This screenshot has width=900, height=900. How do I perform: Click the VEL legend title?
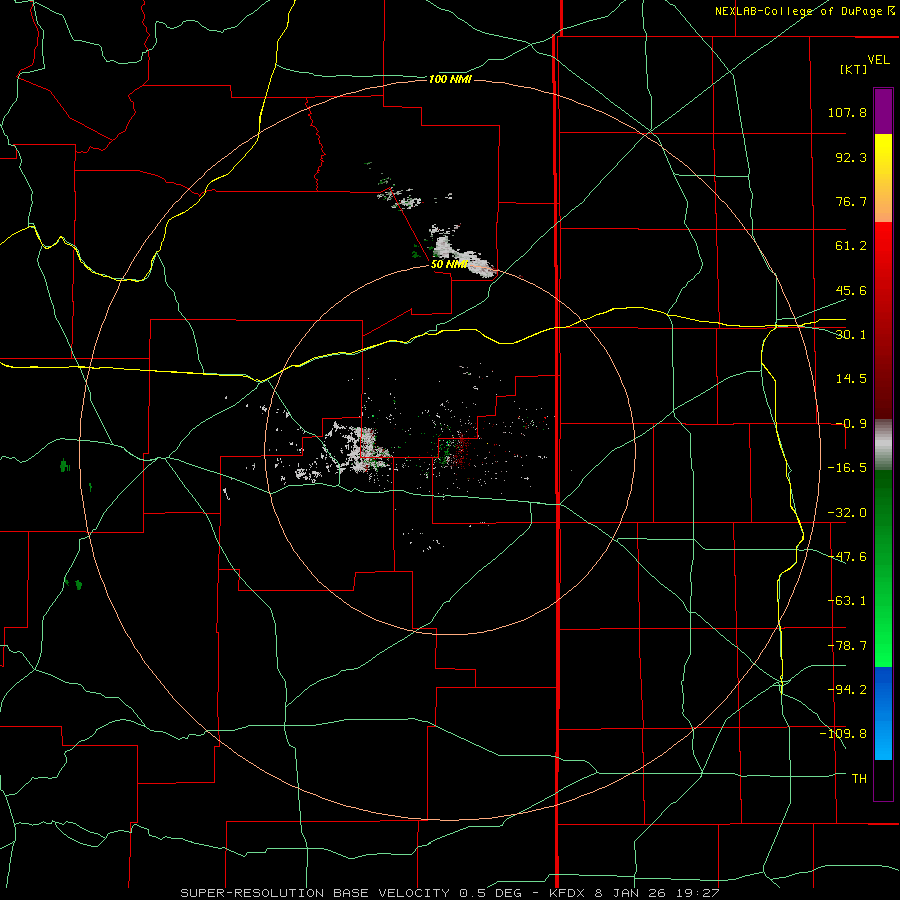878,60
